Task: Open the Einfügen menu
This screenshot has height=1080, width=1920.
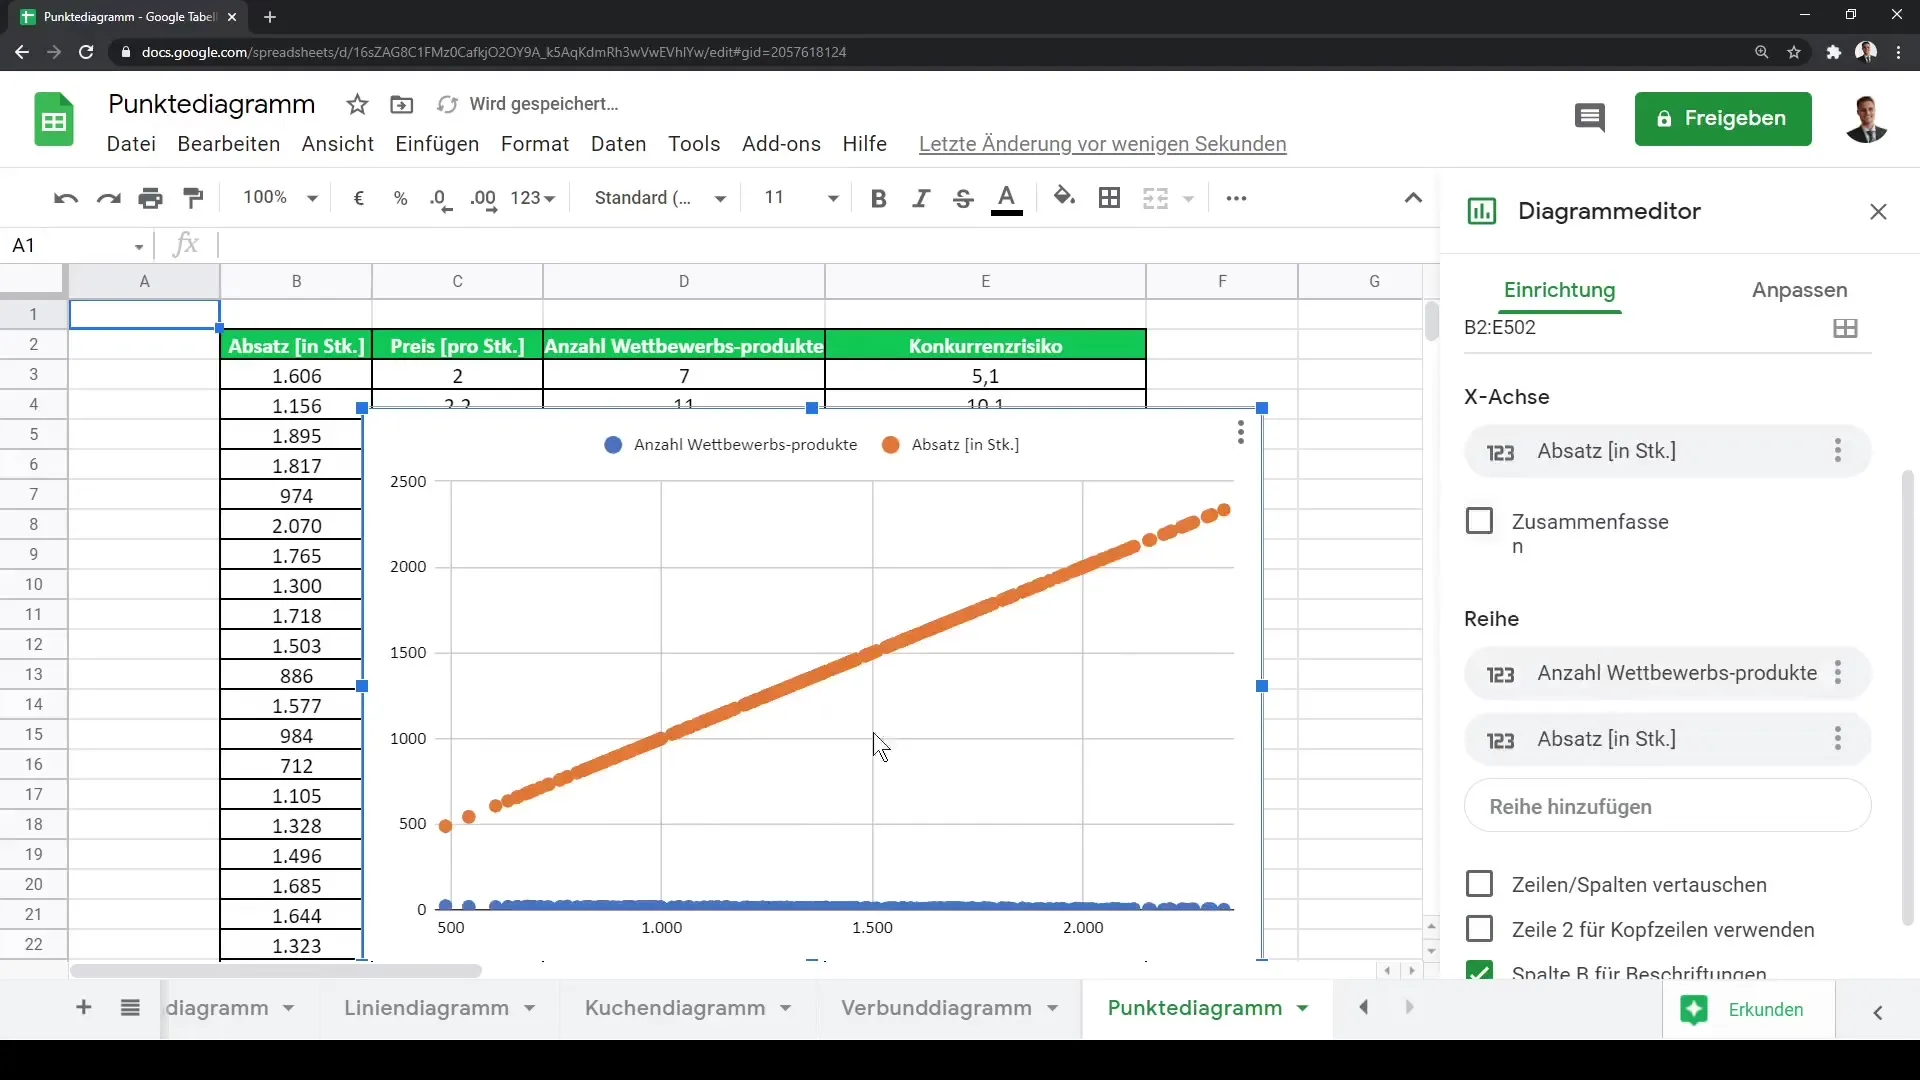Action: coord(437,144)
